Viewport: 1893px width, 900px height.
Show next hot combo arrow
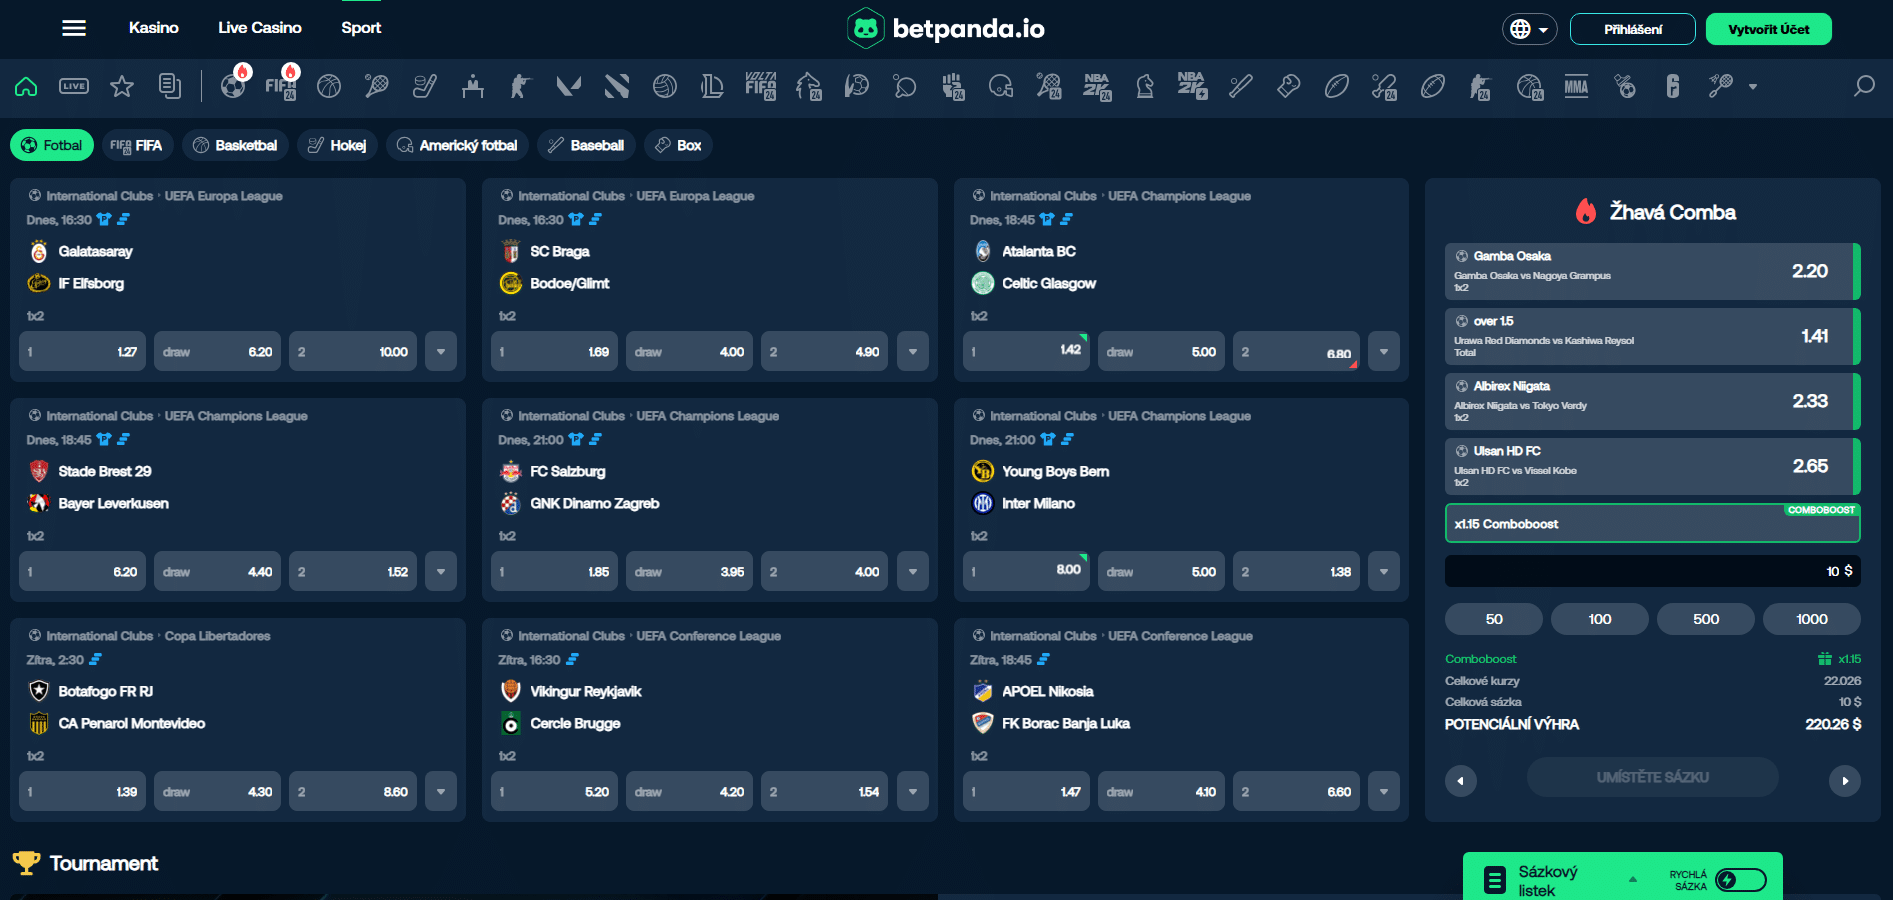(x=1845, y=780)
